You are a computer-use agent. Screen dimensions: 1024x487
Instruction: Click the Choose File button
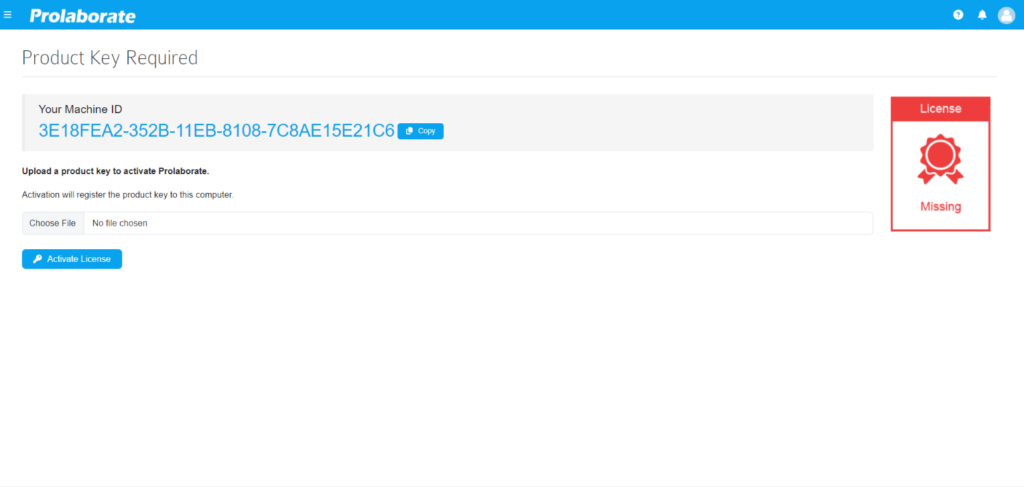(x=53, y=223)
